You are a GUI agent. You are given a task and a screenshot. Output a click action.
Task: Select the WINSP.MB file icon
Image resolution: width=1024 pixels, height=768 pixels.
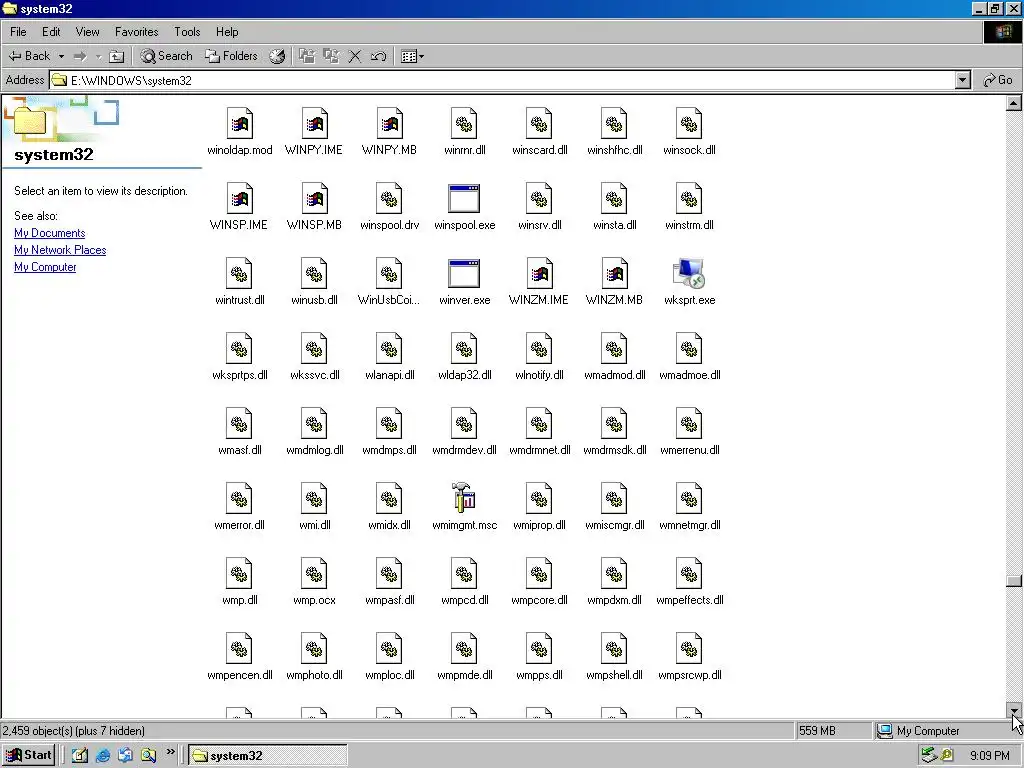pyautogui.click(x=314, y=199)
